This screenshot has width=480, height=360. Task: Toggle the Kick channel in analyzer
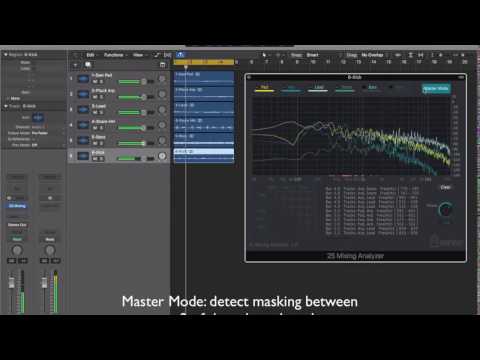coord(397,88)
